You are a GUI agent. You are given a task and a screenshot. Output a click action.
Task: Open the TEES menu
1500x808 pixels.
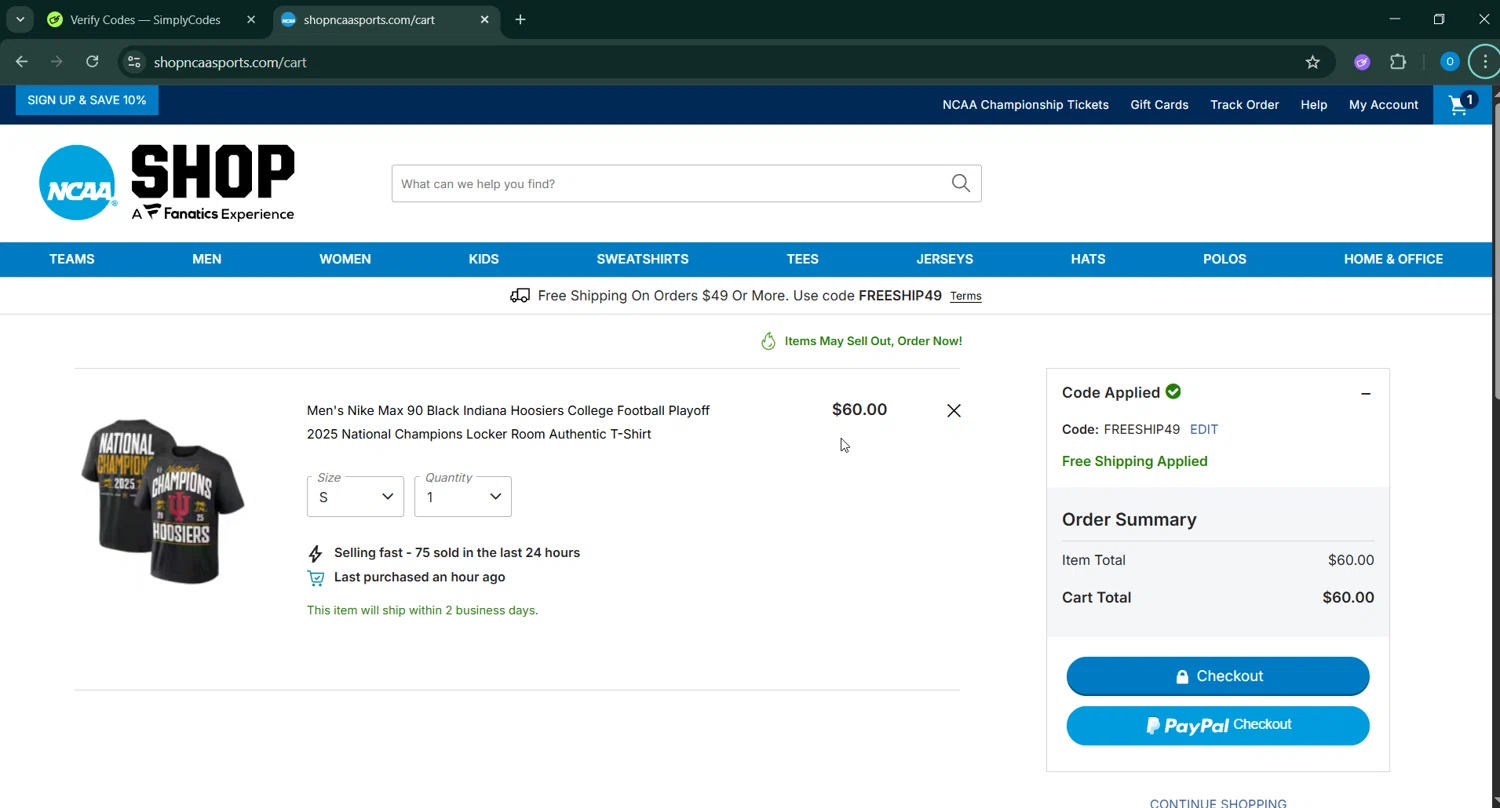click(803, 259)
